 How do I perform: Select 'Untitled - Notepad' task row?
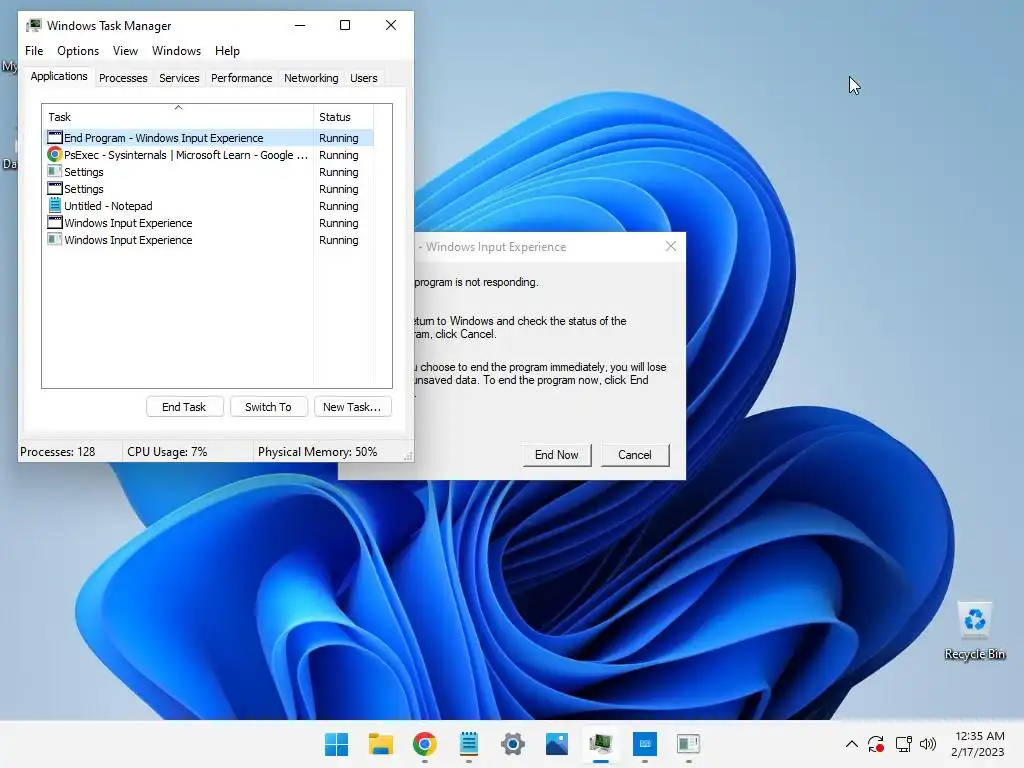pyautogui.click(x=208, y=206)
